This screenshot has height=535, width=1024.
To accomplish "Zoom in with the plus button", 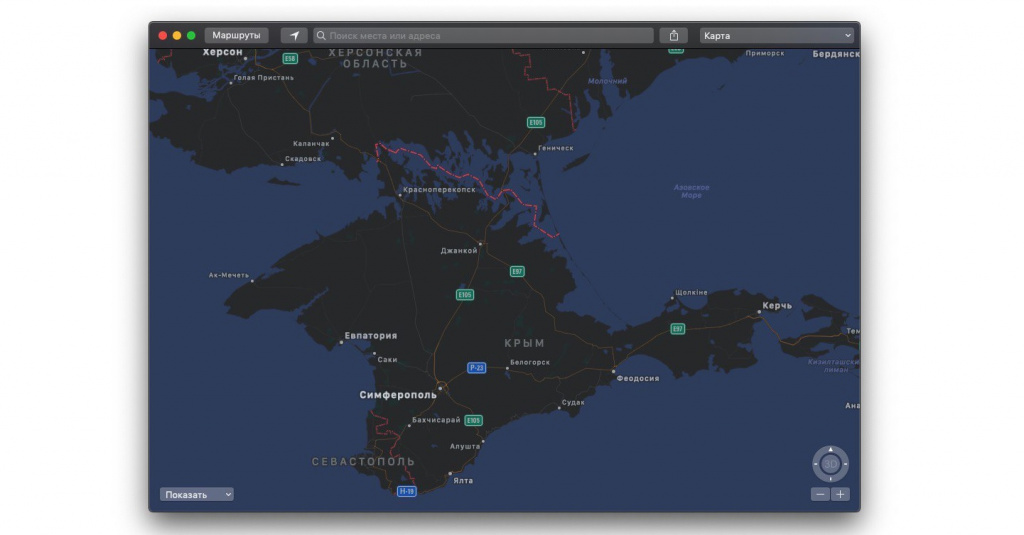I will pyautogui.click(x=840, y=494).
